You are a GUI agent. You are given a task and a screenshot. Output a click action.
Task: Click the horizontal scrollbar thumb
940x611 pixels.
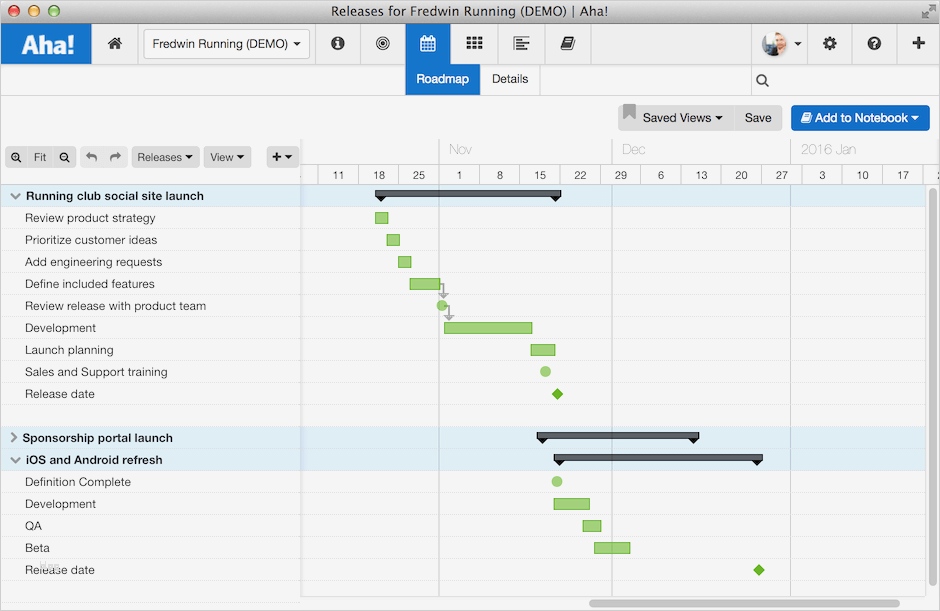point(744,604)
